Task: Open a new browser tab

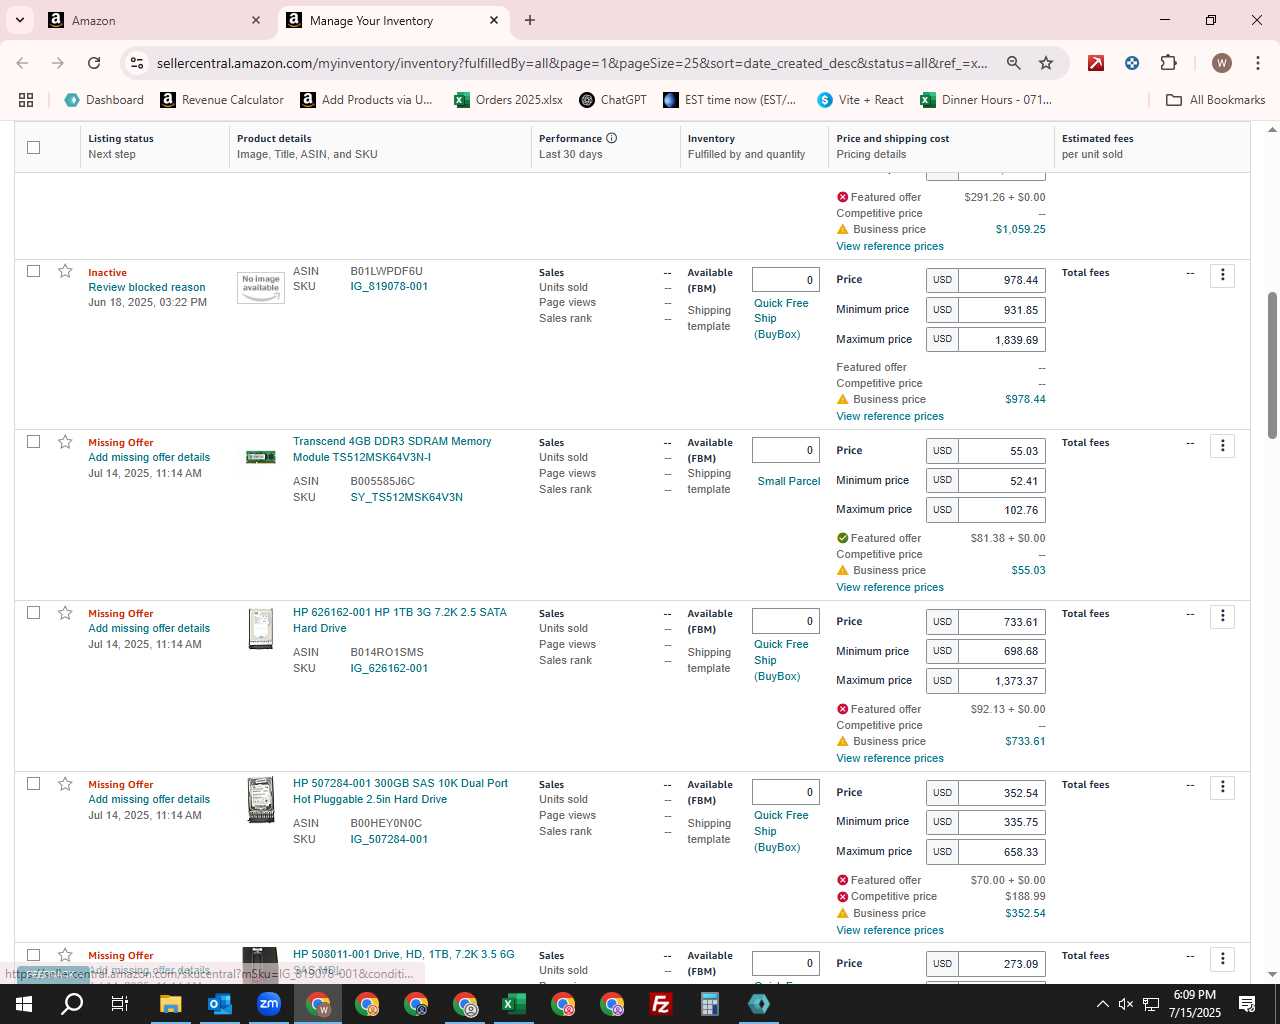Action: (x=530, y=20)
